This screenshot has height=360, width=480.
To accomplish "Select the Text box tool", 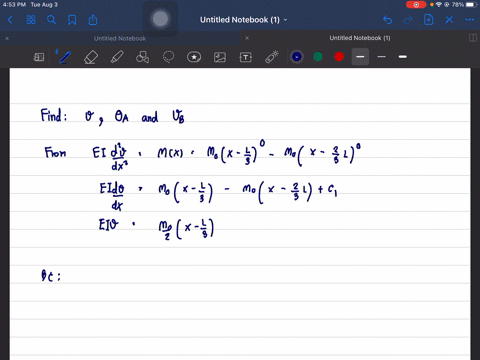I will tap(246, 57).
